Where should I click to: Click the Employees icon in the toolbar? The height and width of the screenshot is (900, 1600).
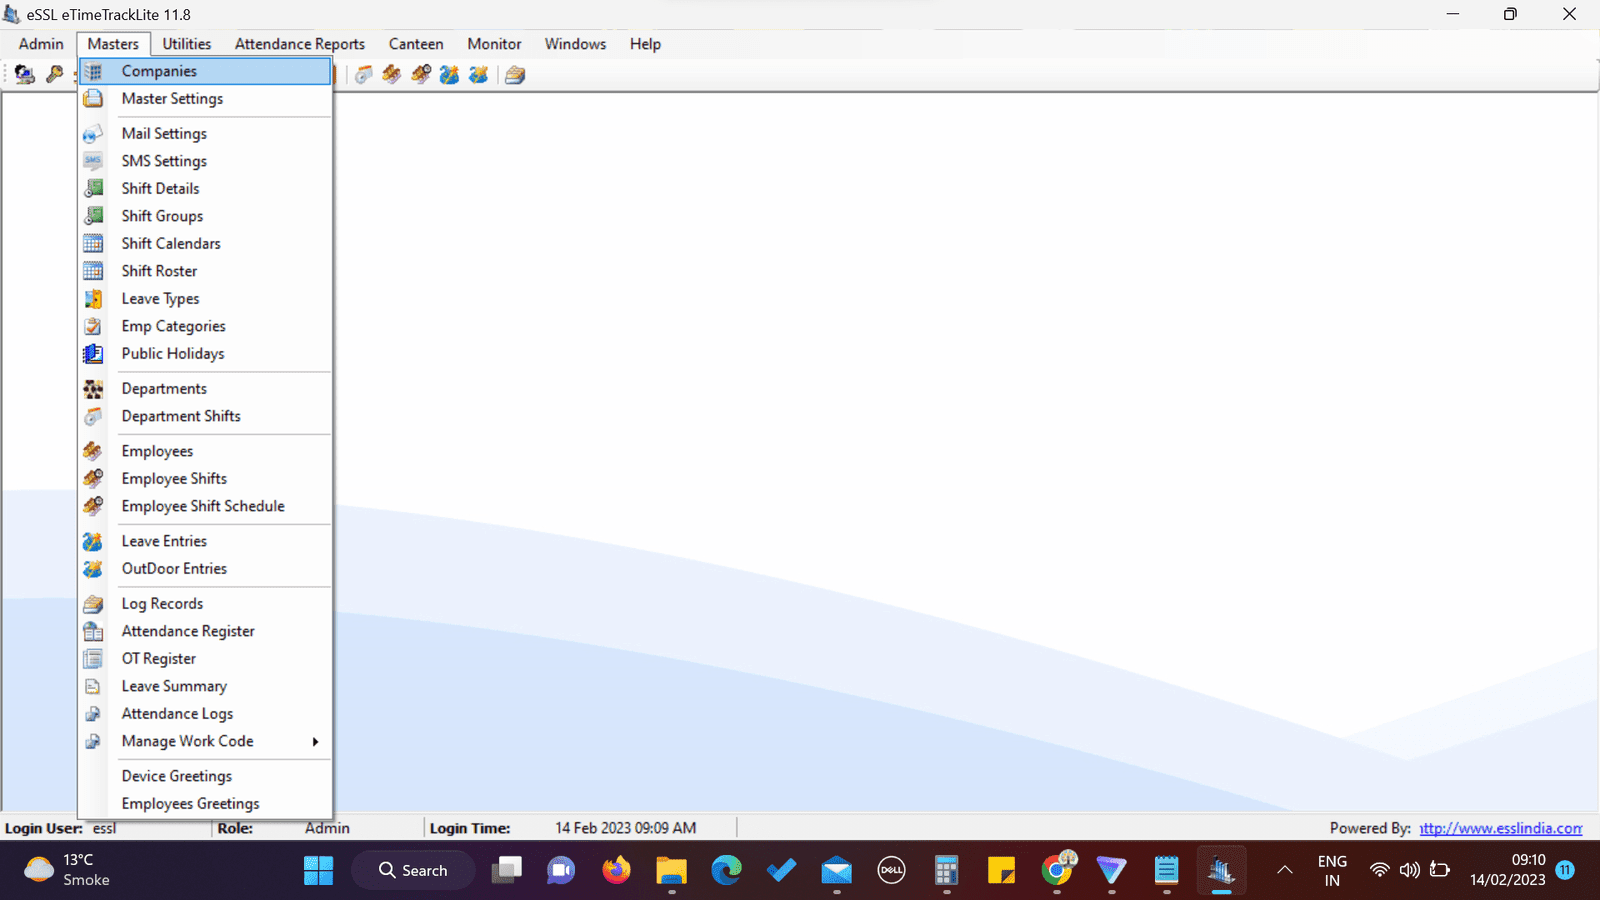(392, 75)
